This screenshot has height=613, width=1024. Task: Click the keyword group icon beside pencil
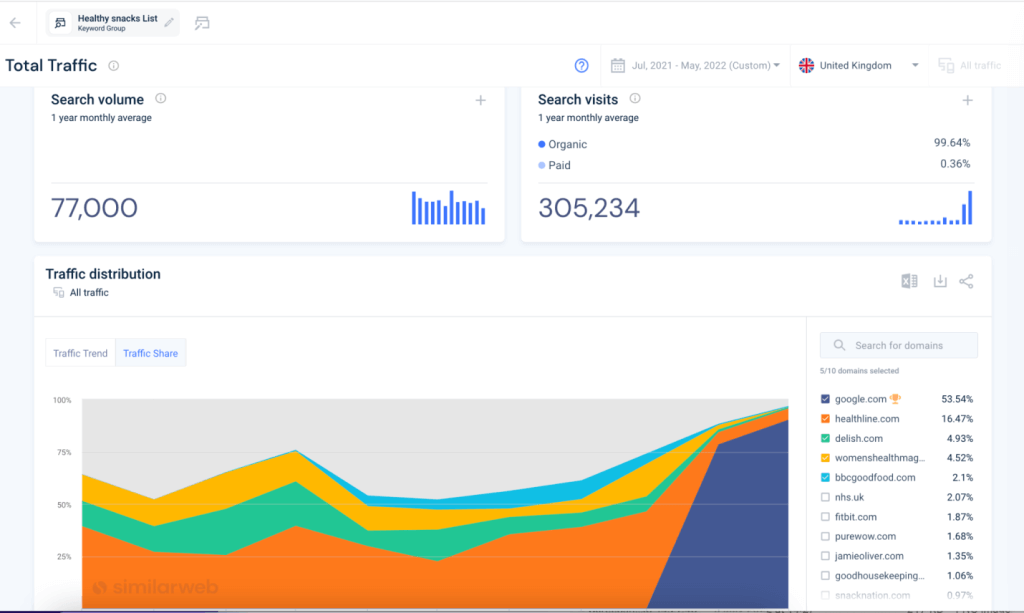tap(202, 24)
